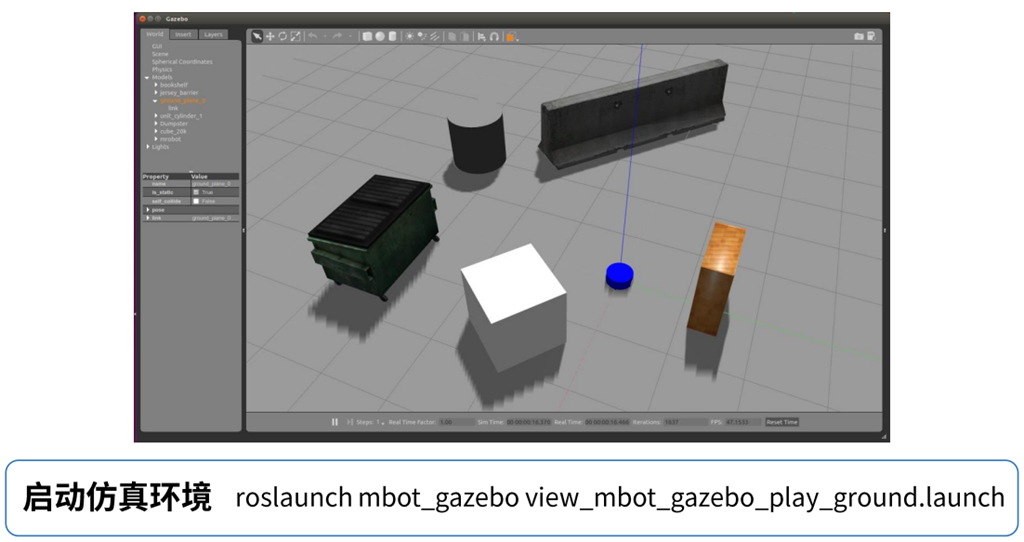This screenshot has width=1024, height=542.
Task: Open the data logging icon
Action: 871,37
